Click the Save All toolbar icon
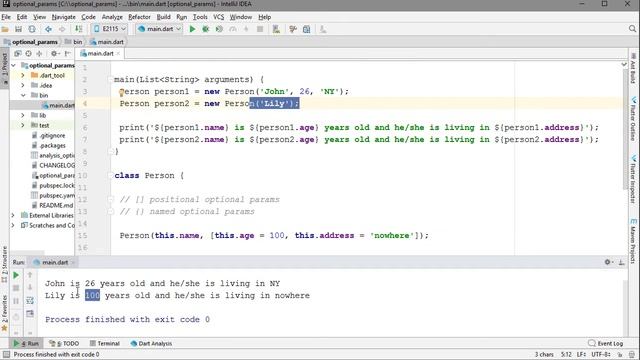This screenshot has height=360, width=640. coord(18,29)
